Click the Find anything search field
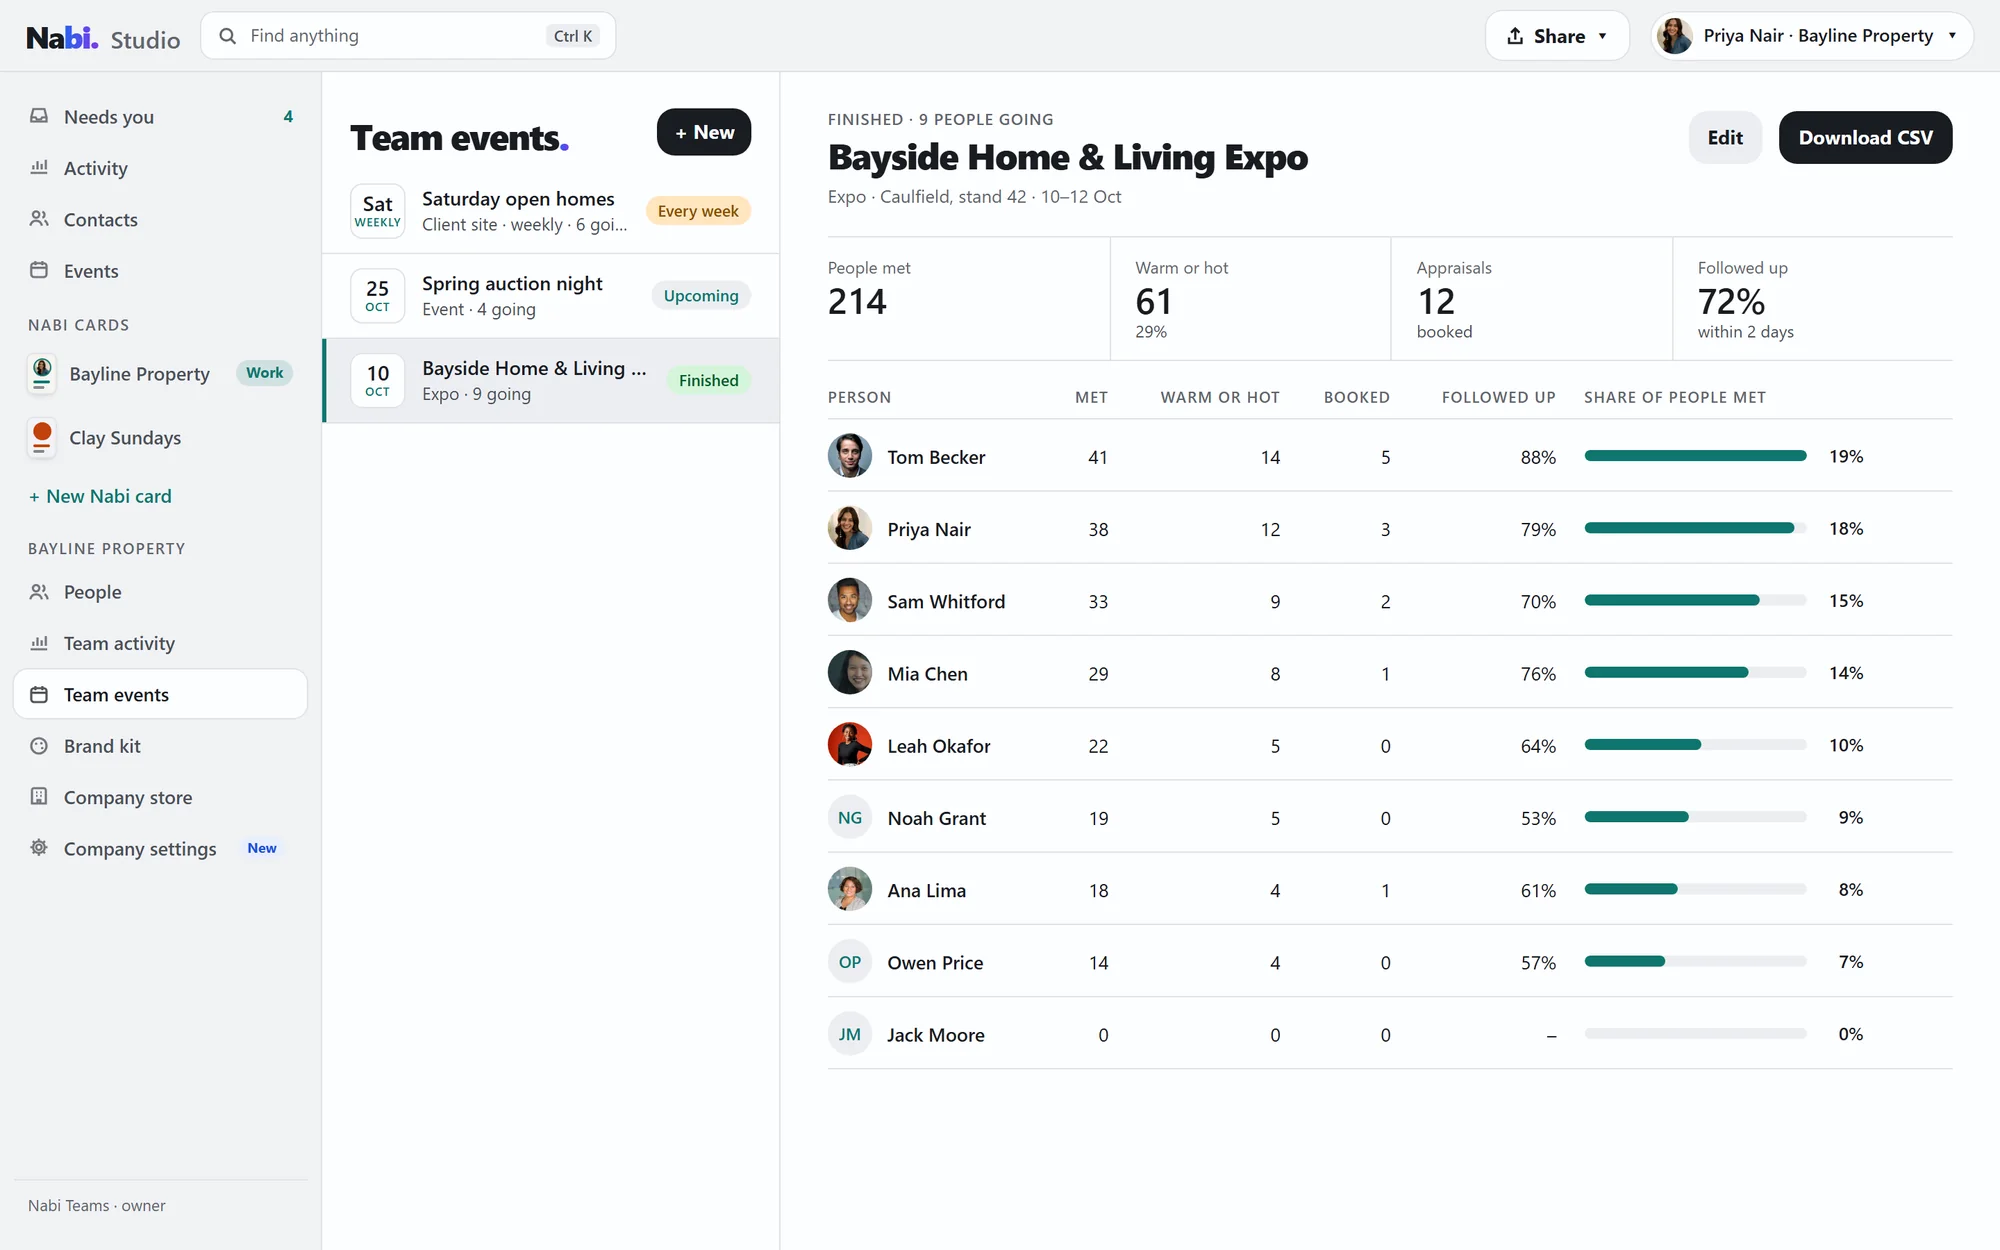Viewport: 2000px width, 1250px height. point(408,36)
